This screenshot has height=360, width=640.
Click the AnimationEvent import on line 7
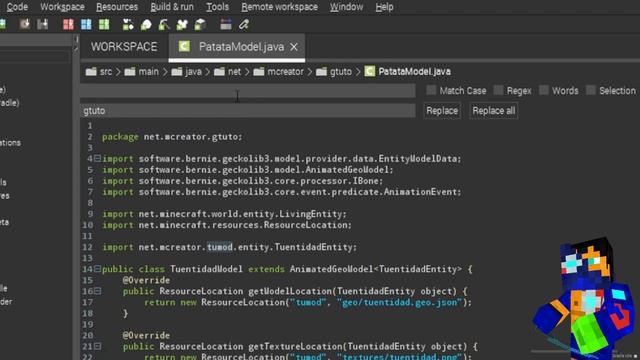point(282,192)
